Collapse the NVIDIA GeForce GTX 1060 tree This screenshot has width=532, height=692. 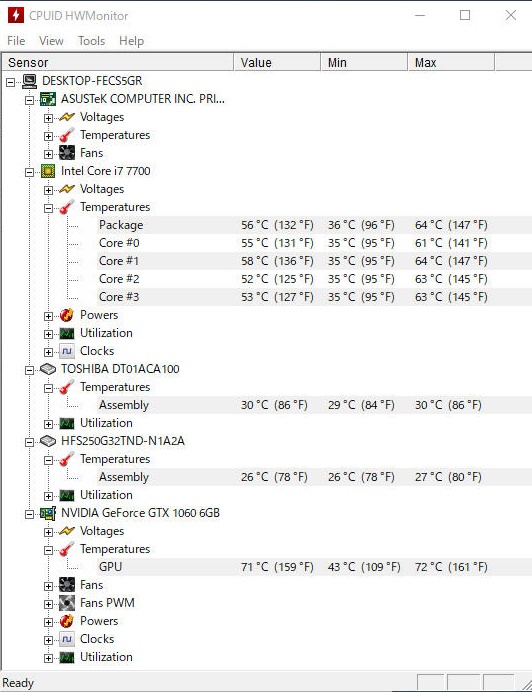[29, 514]
